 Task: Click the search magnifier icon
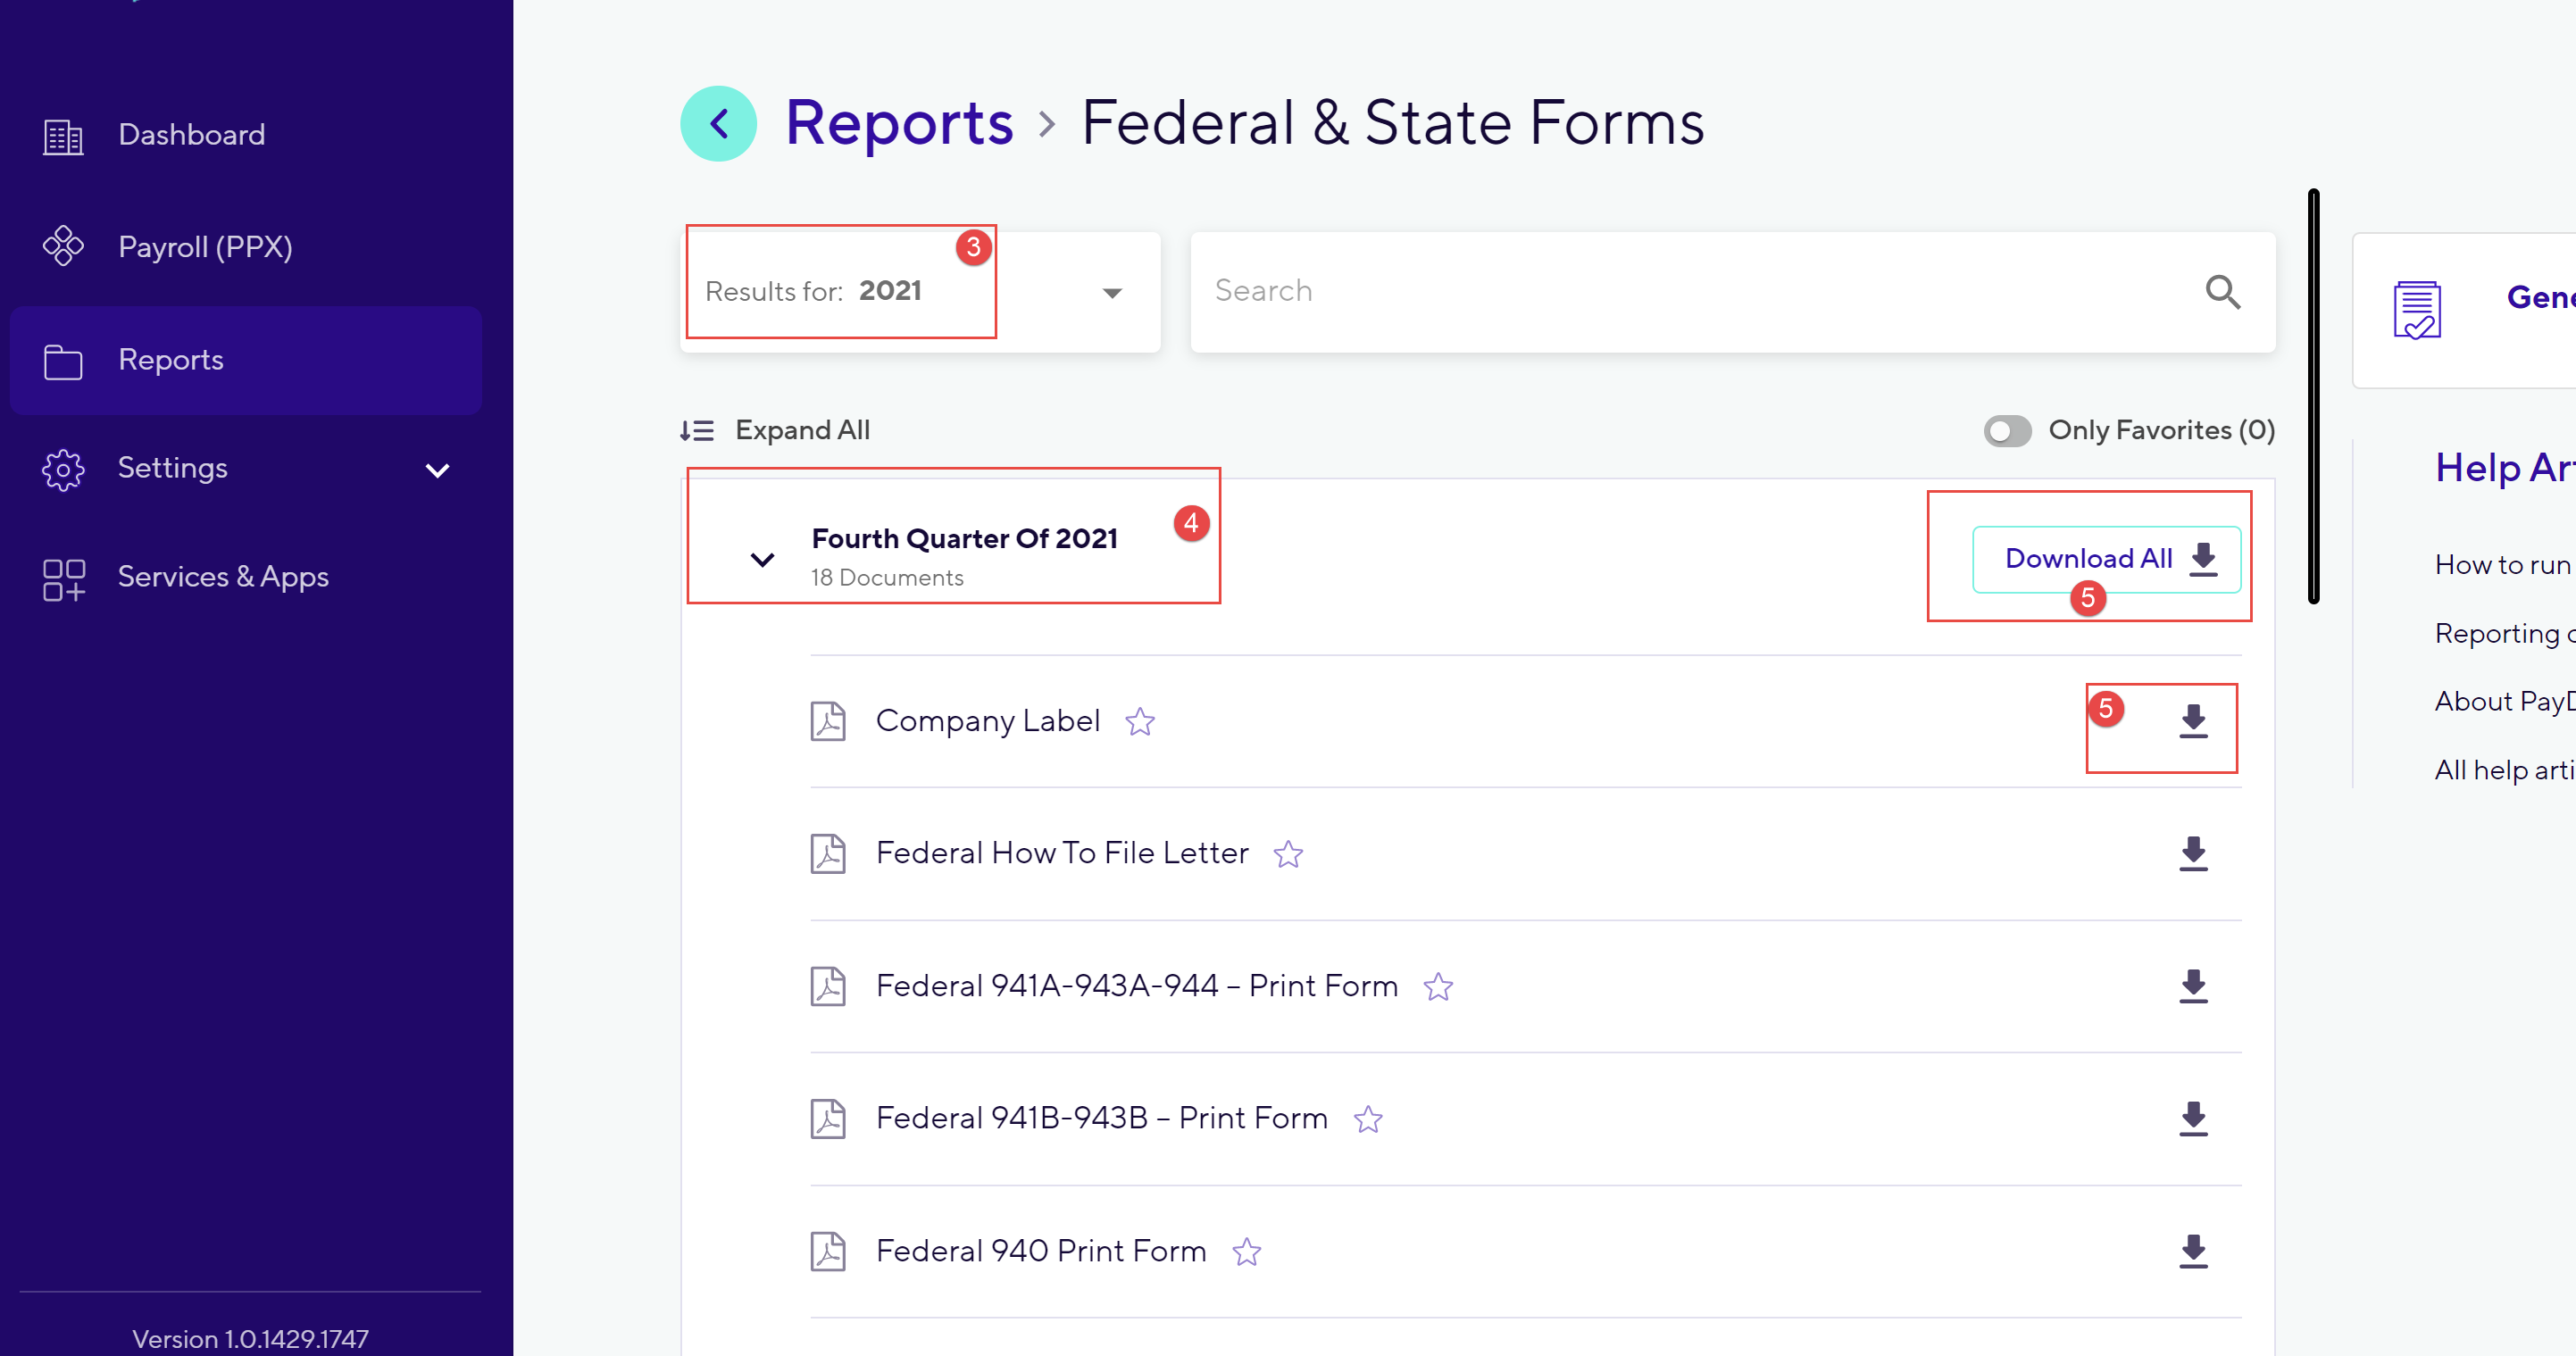(2223, 291)
